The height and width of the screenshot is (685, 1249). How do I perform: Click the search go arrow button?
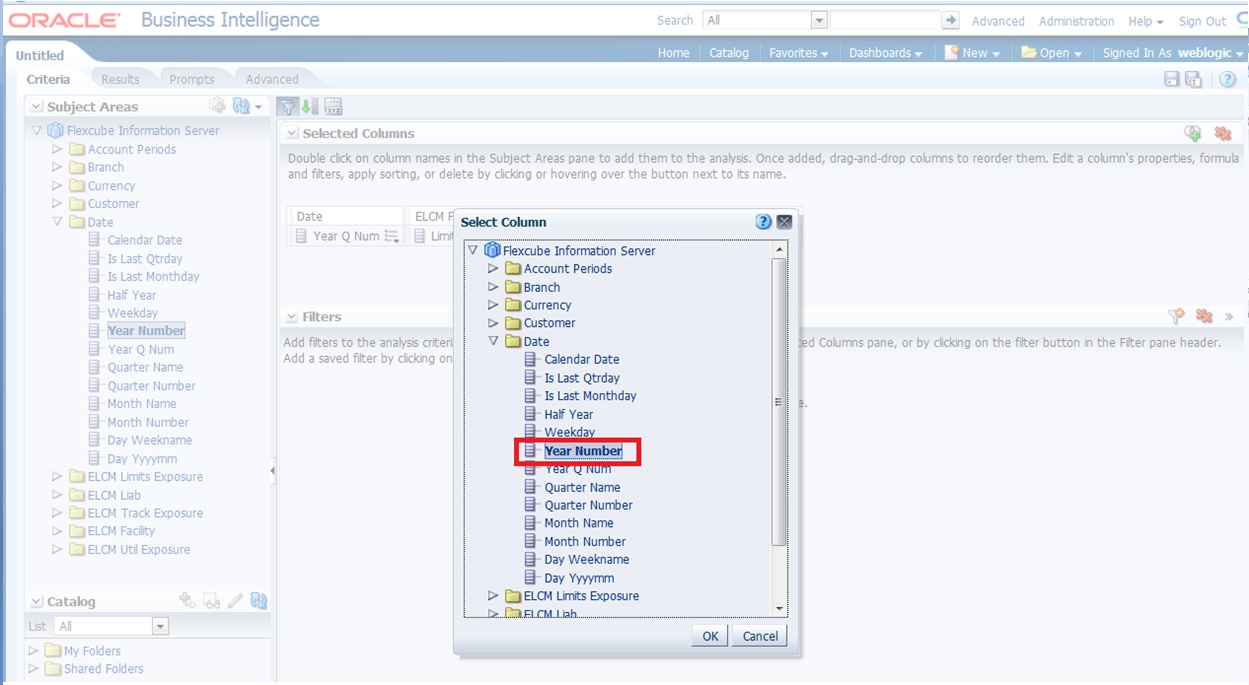[950, 20]
